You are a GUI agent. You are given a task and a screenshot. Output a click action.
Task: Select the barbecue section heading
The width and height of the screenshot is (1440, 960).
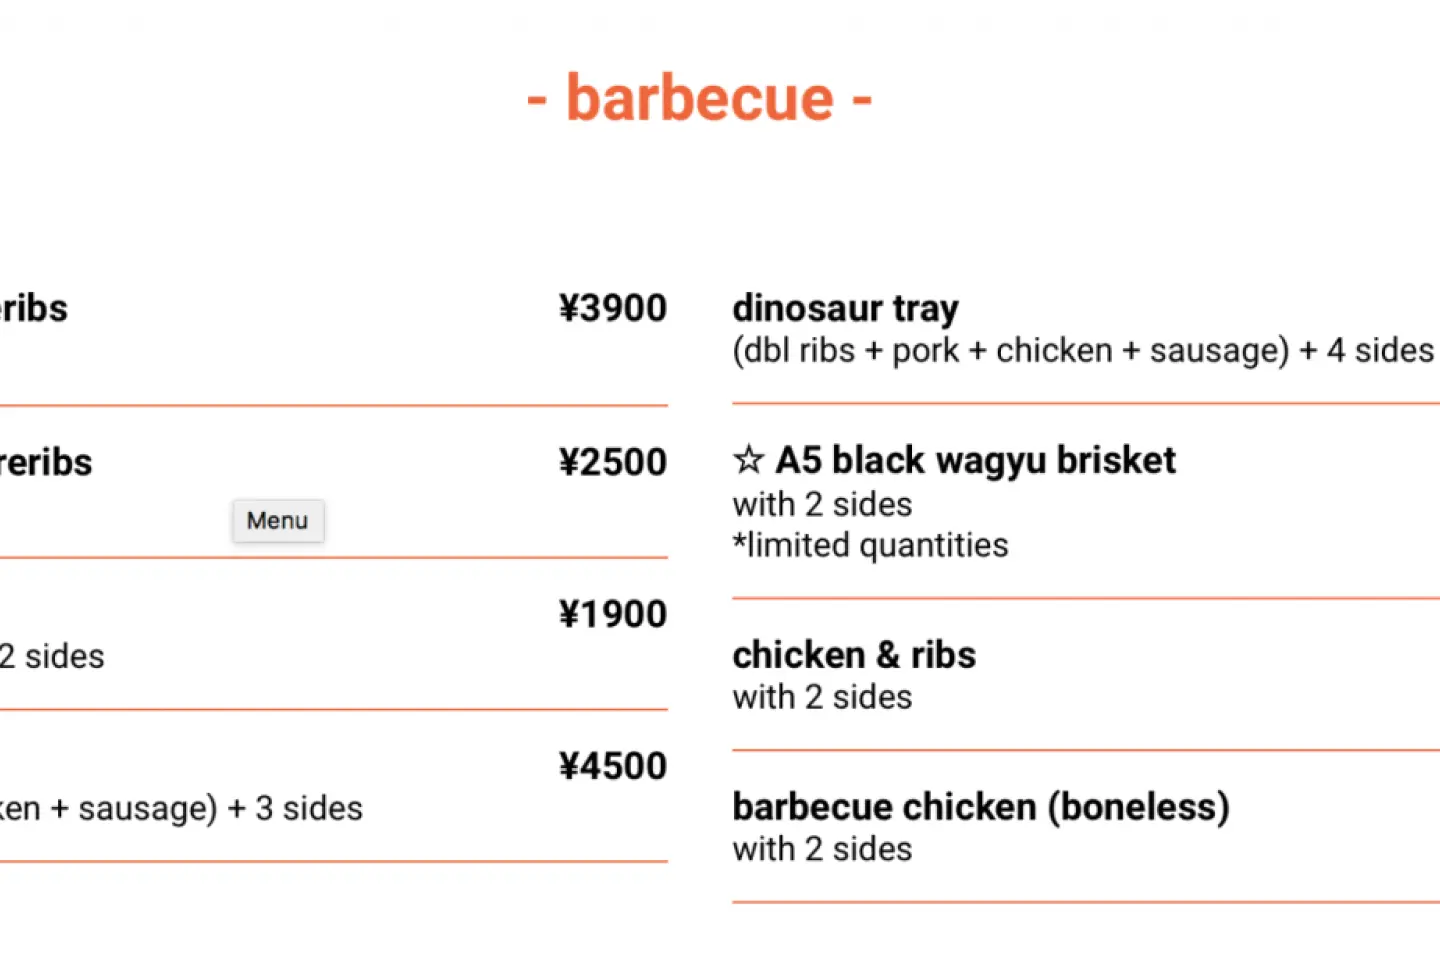pyautogui.click(x=700, y=98)
